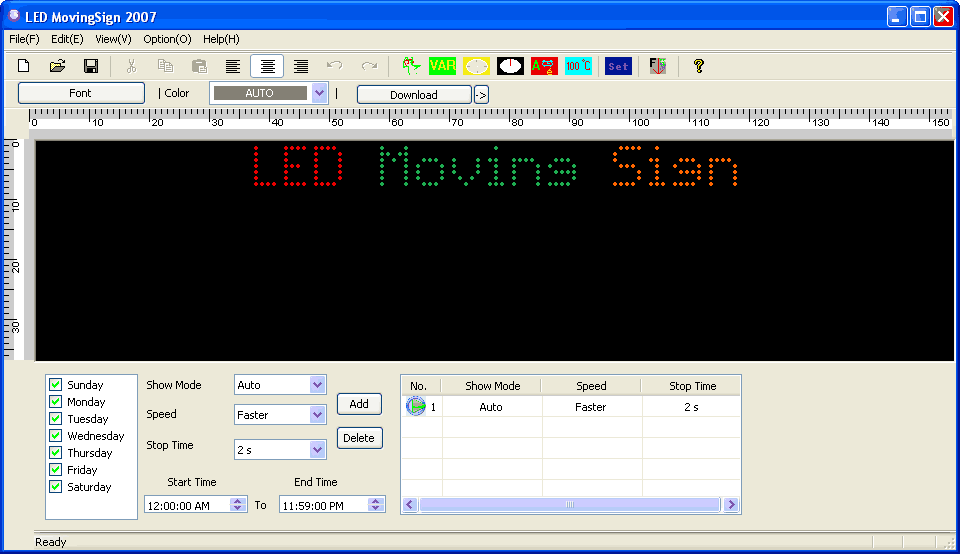The width and height of the screenshot is (960, 554).
Task: Open the Option(O) menu
Action: [167, 39]
